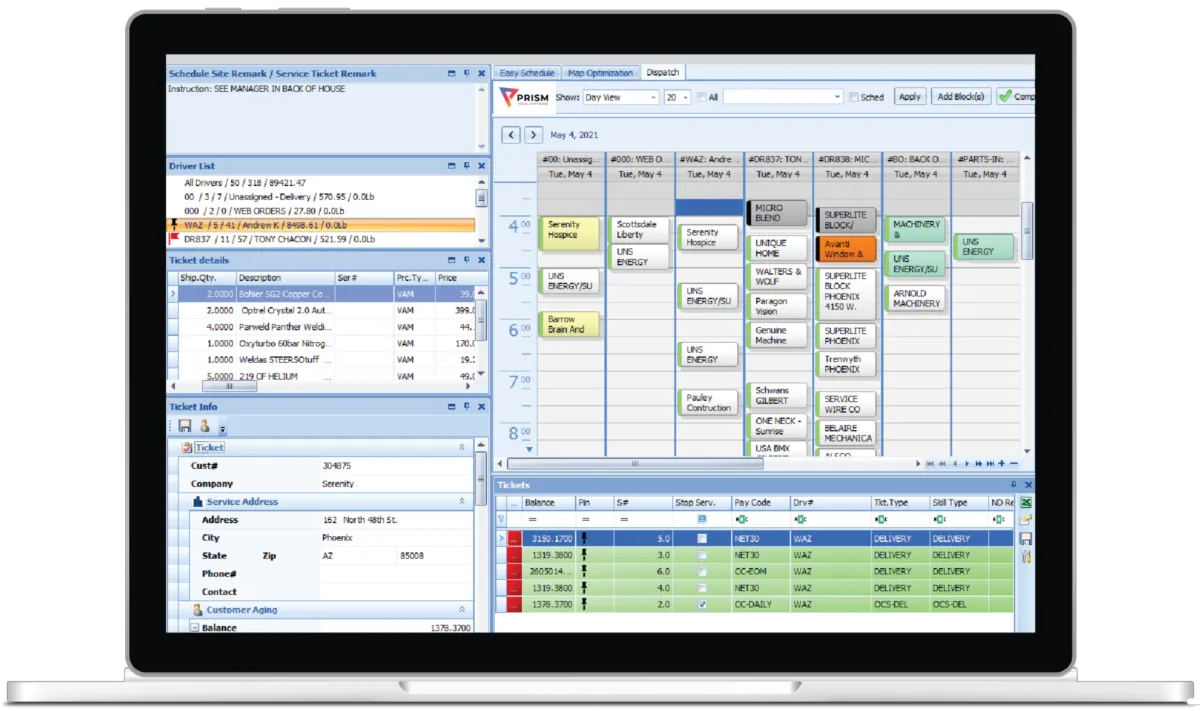Click the Ticket details horizontal scrollbar thumb

pos(229,385)
